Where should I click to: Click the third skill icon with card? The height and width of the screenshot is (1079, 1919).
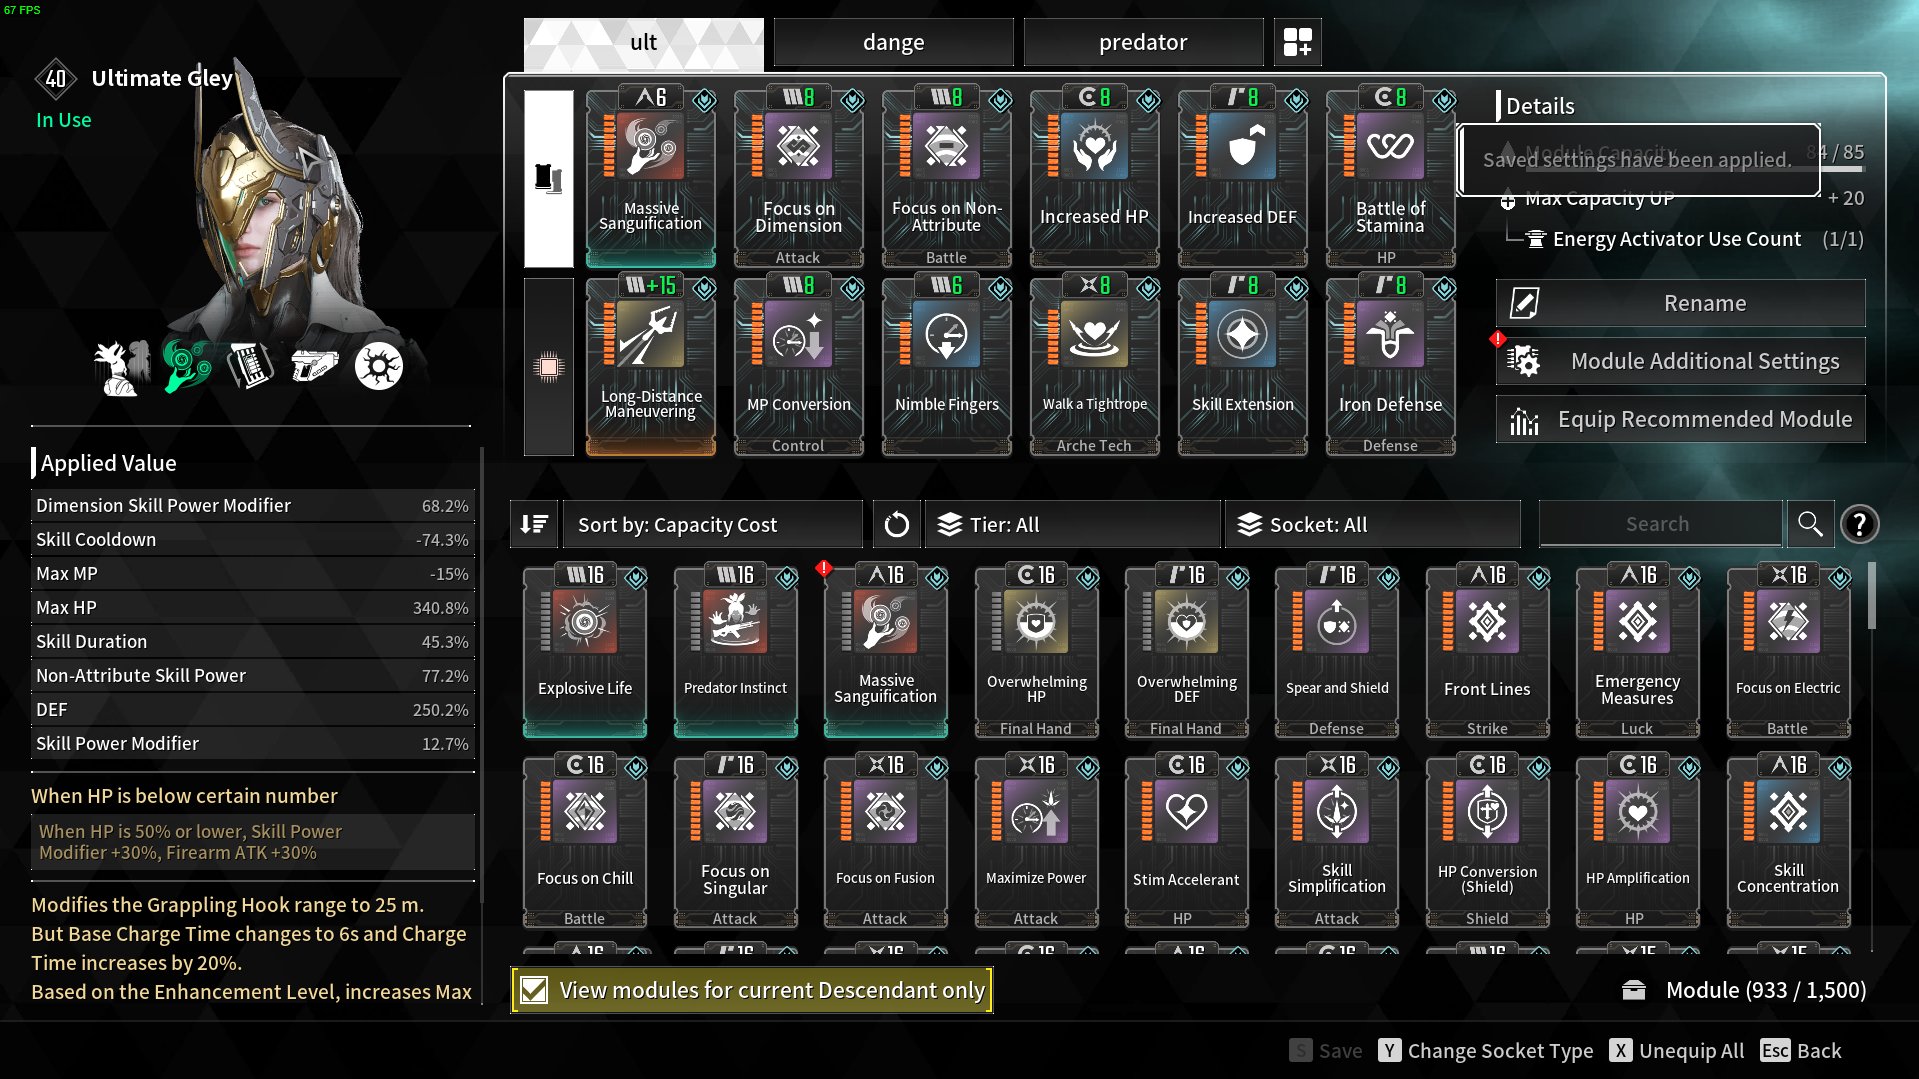(x=250, y=366)
